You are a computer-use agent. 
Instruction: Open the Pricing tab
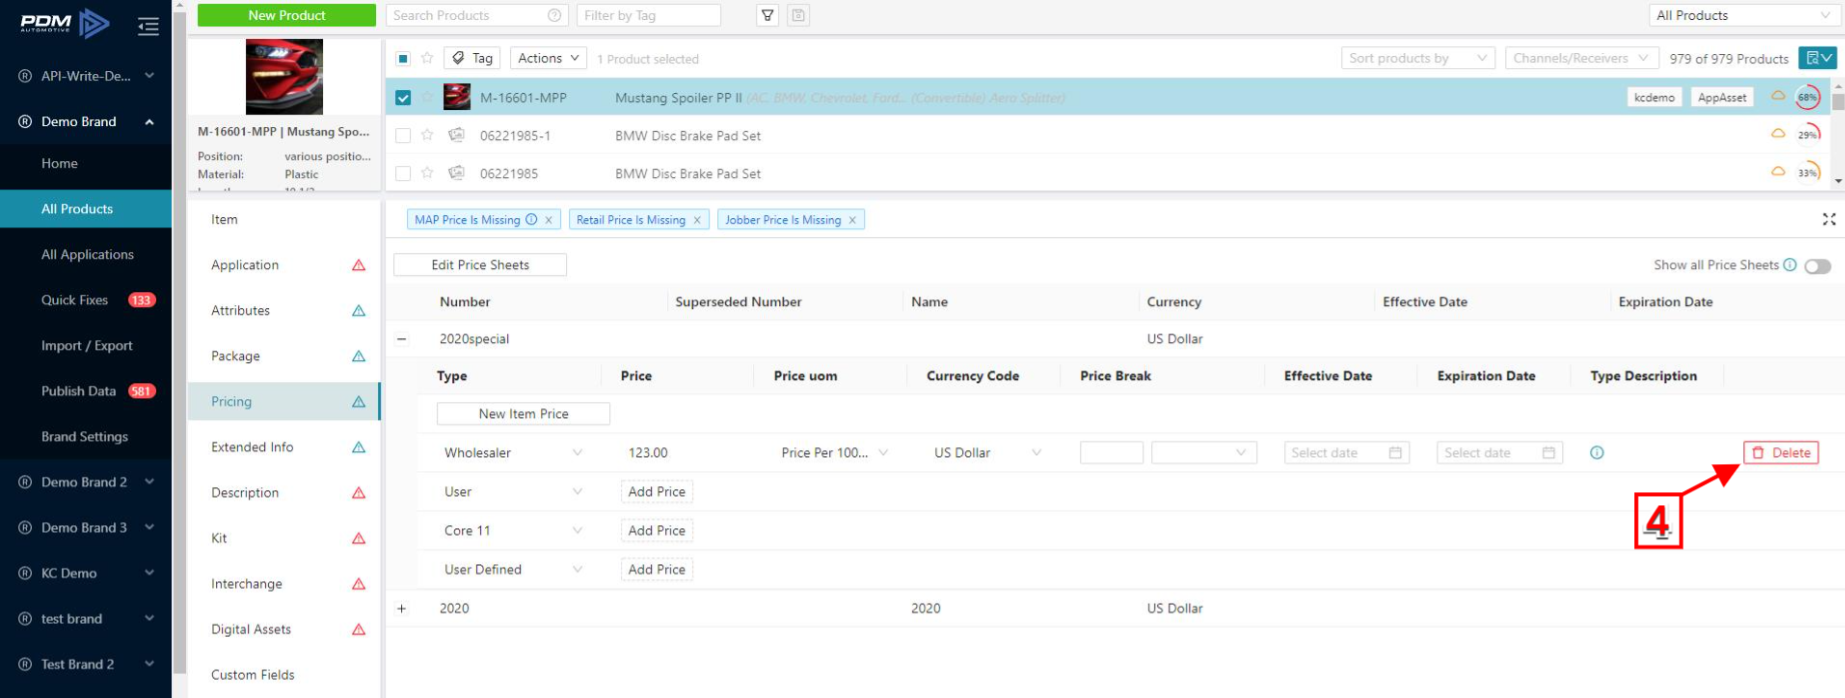[x=284, y=402]
